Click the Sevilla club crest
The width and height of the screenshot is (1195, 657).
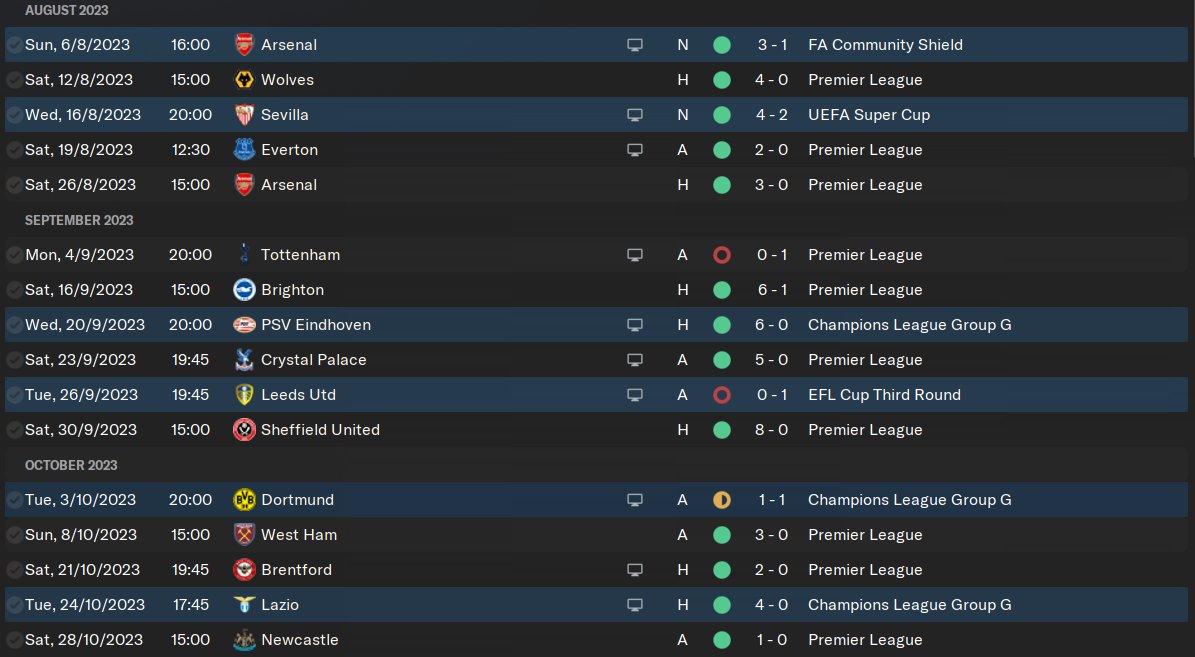coord(244,115)
